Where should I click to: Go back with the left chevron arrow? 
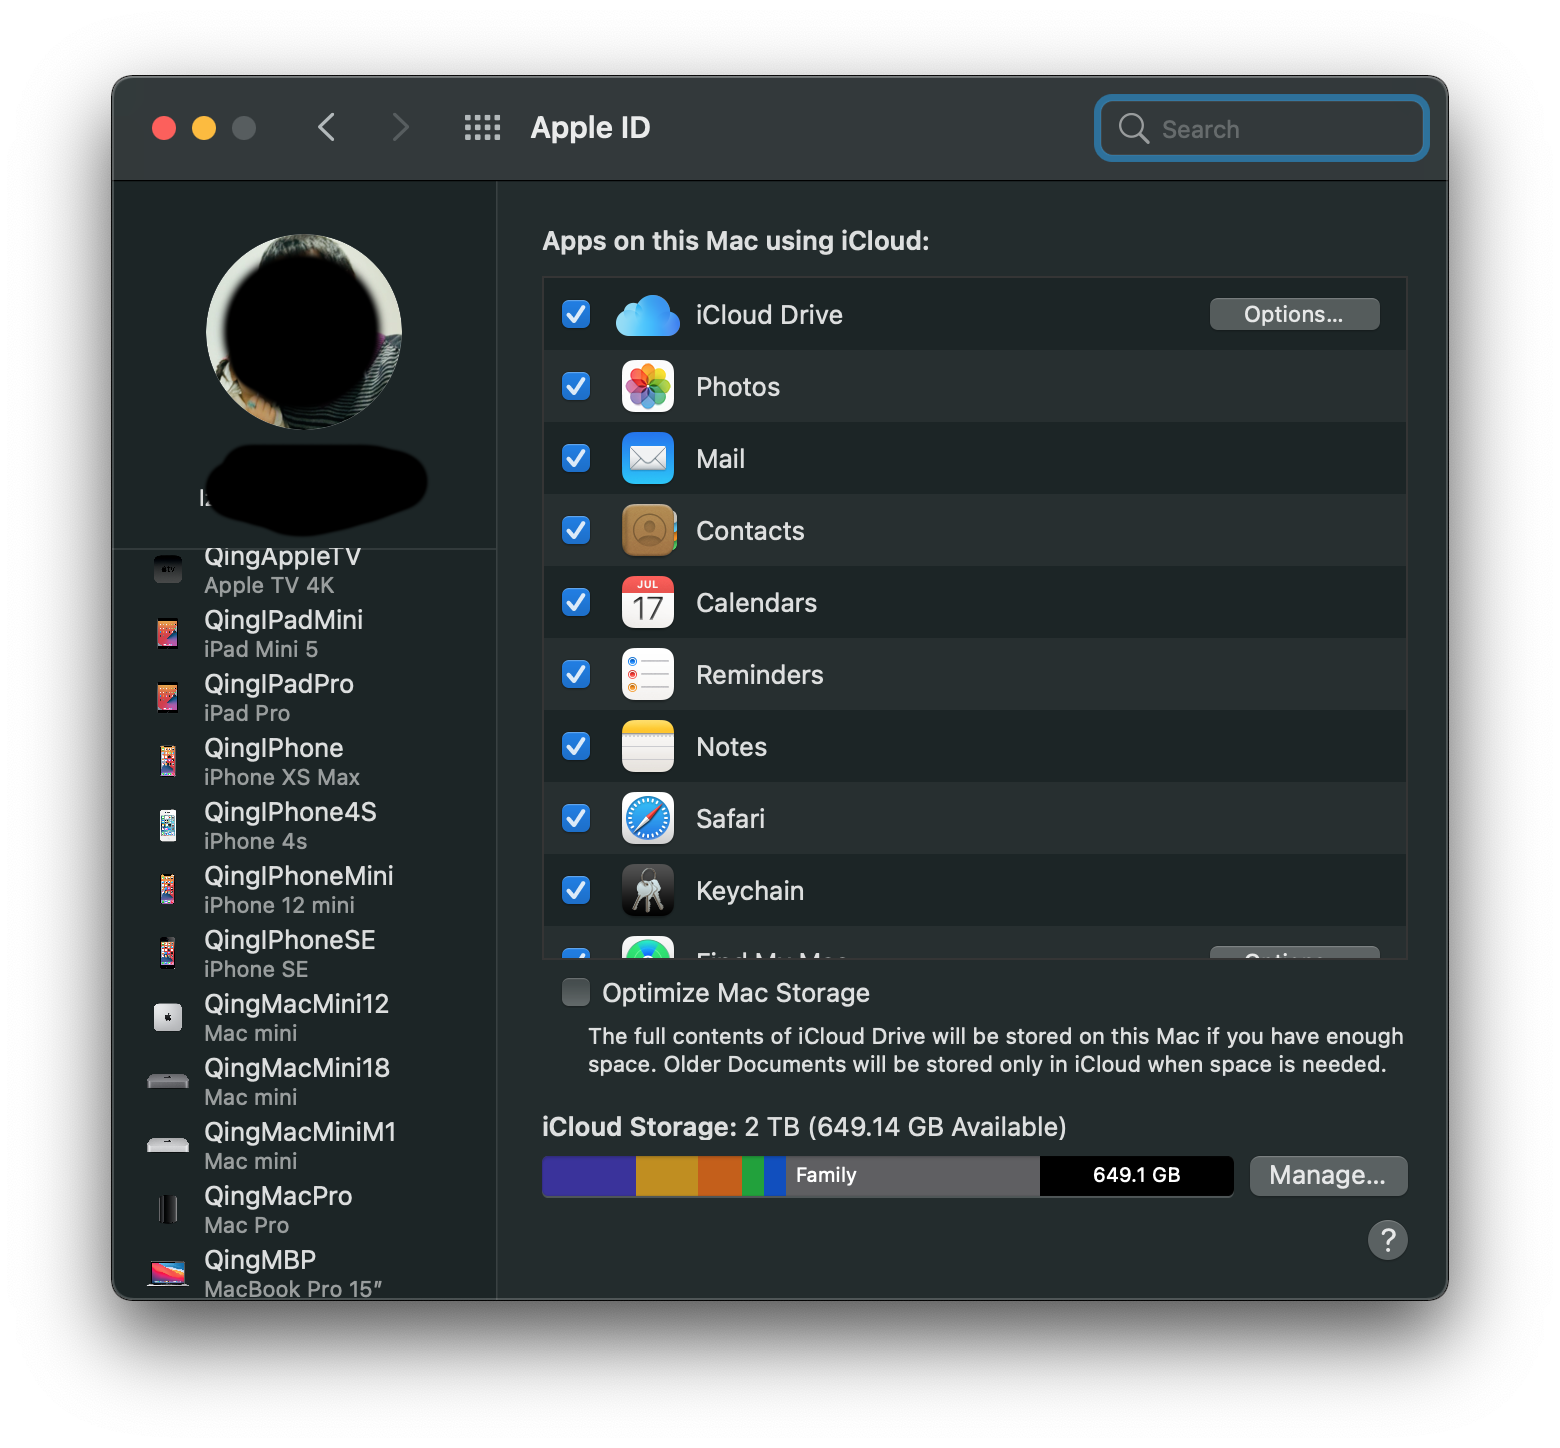[x=326, y=127]
